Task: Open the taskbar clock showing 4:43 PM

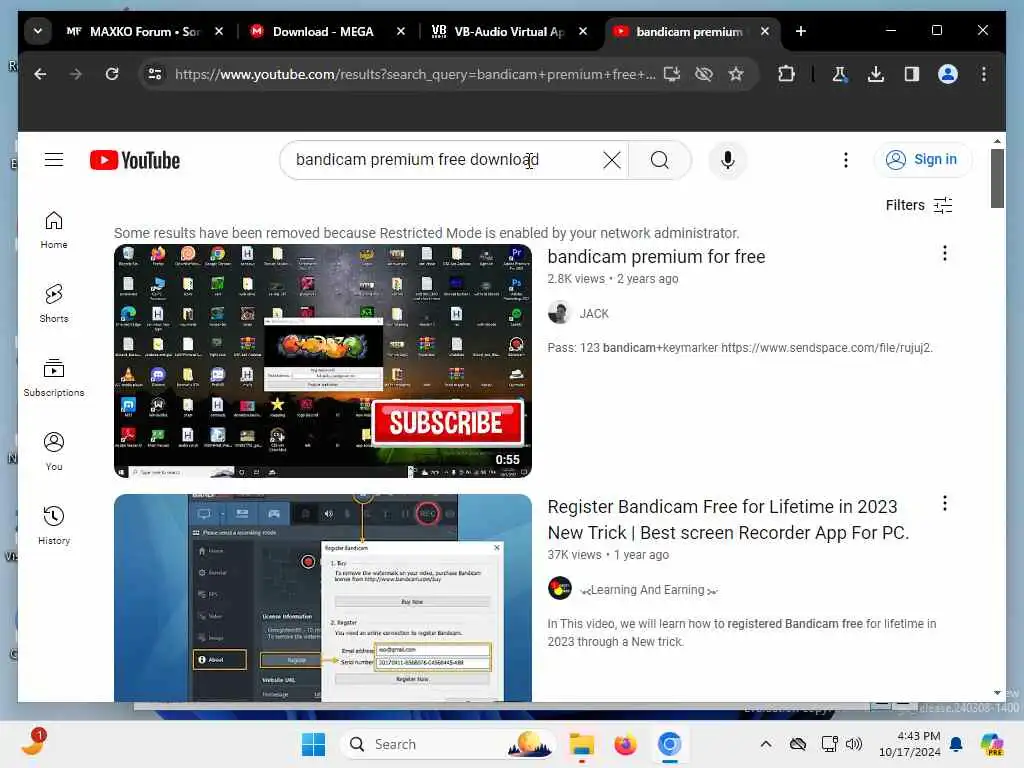Action: pos(910,744)
